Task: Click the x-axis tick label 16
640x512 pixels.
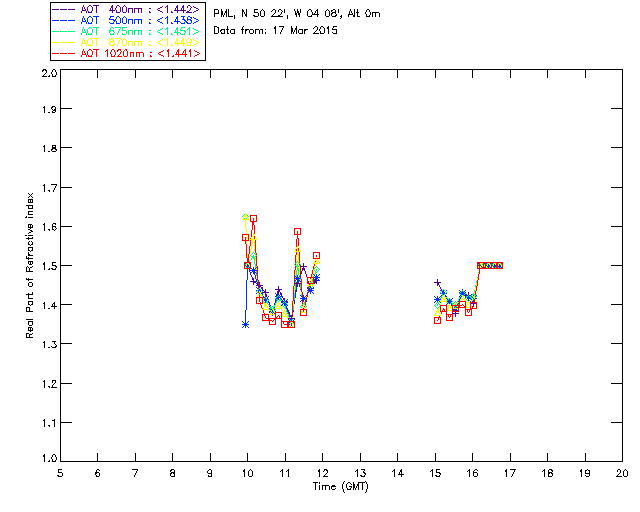Action: [x=472, y=473]
